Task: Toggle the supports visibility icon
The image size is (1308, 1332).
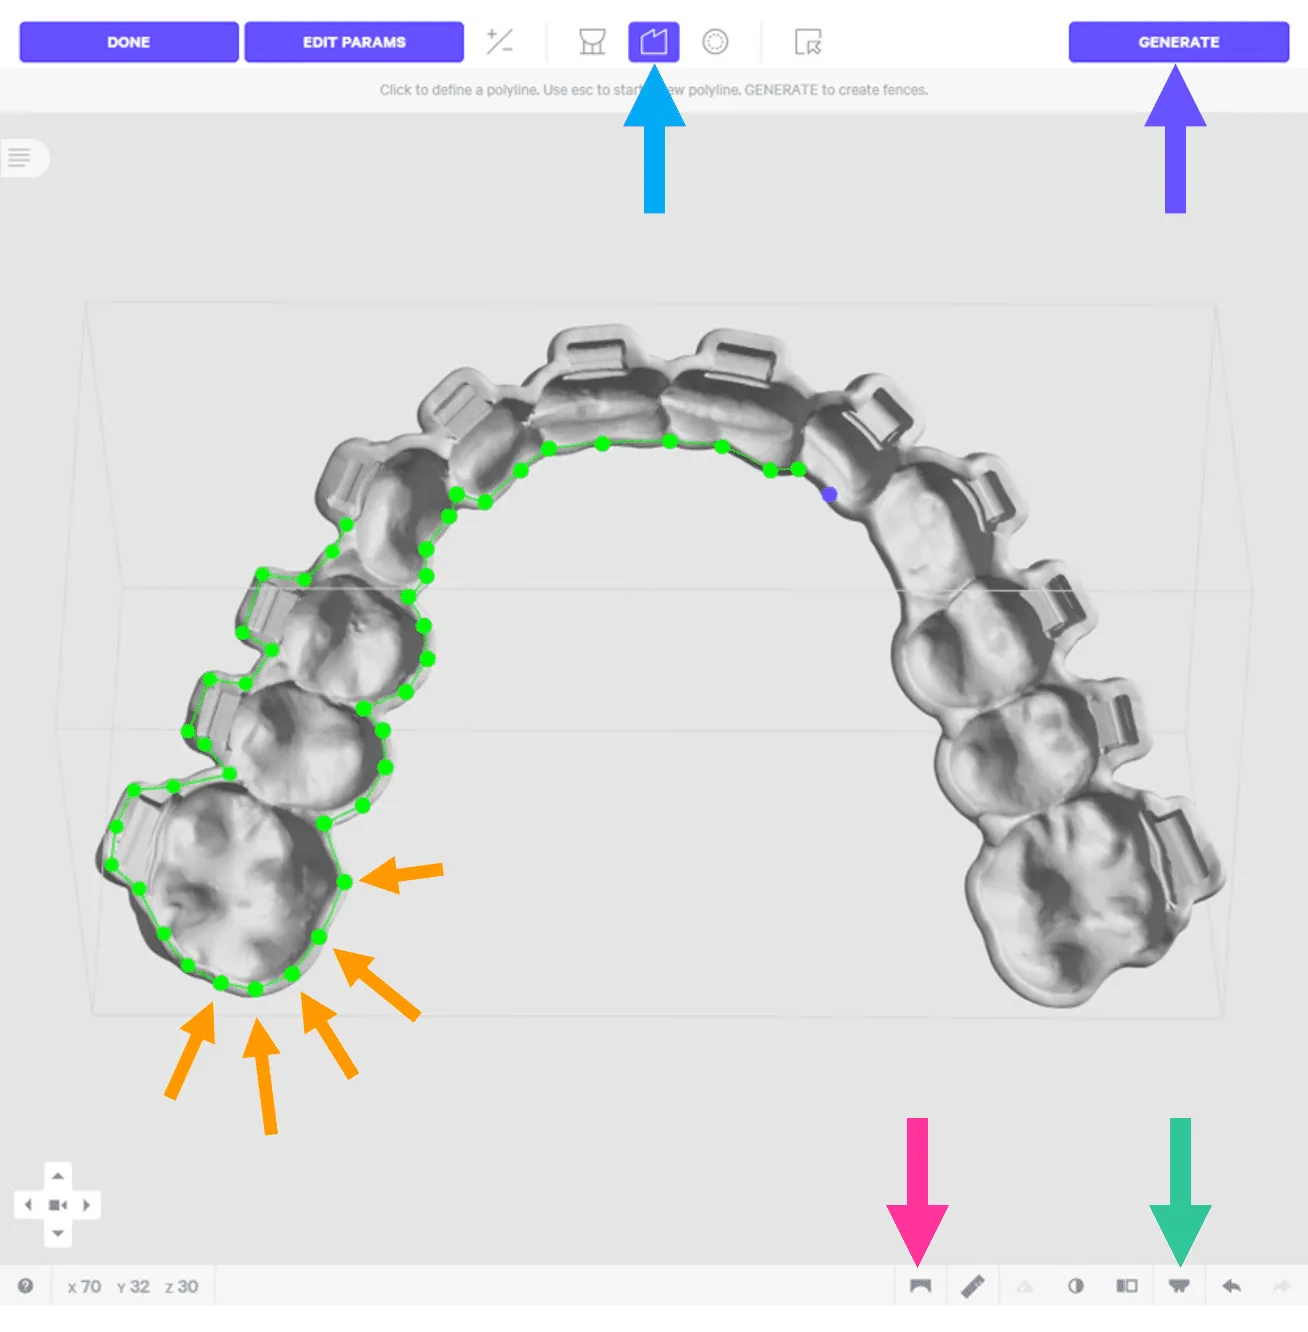Action: (x=1179, y=1286)
